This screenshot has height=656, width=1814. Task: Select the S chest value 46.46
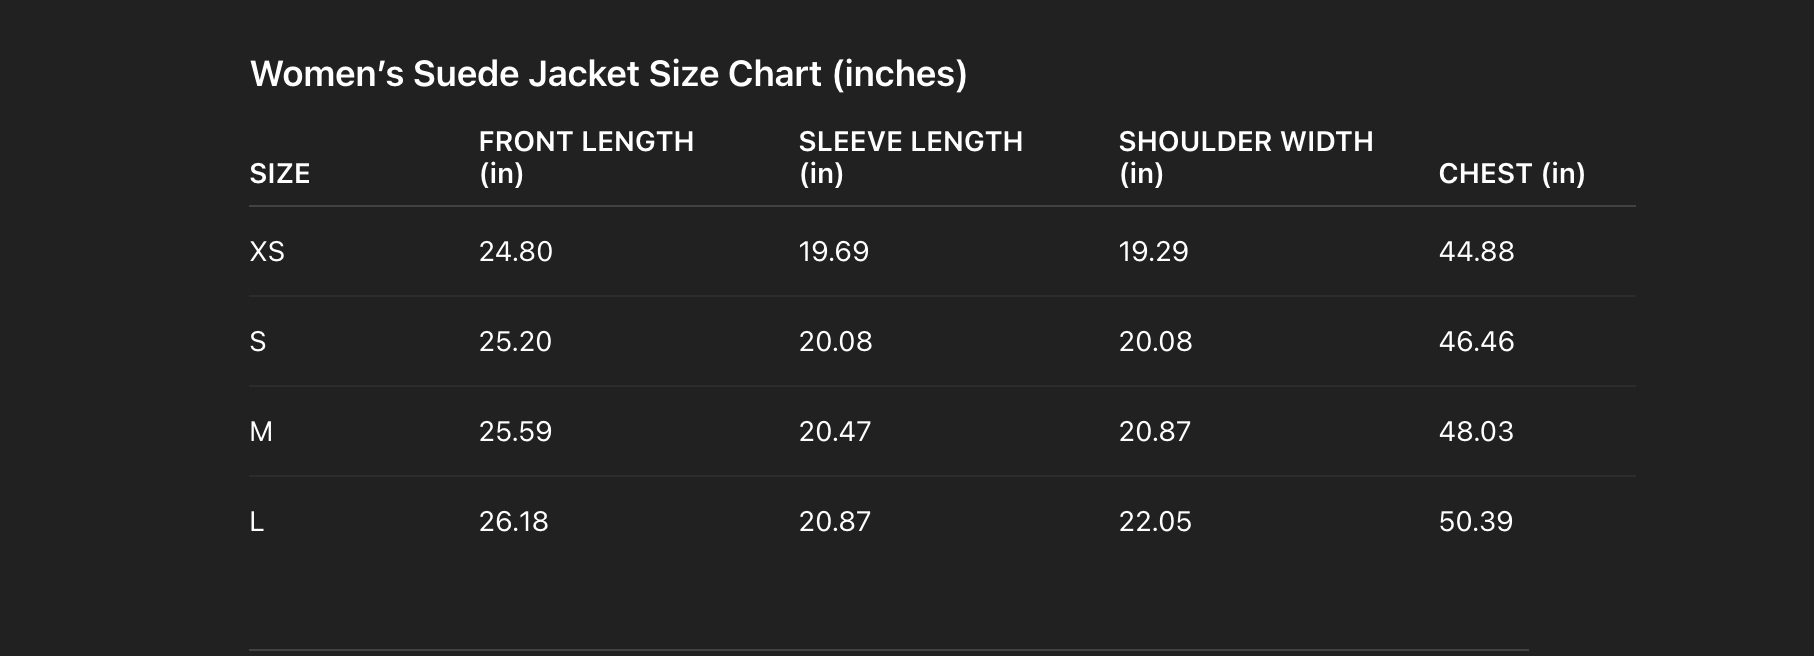(x=1476, y=342)
